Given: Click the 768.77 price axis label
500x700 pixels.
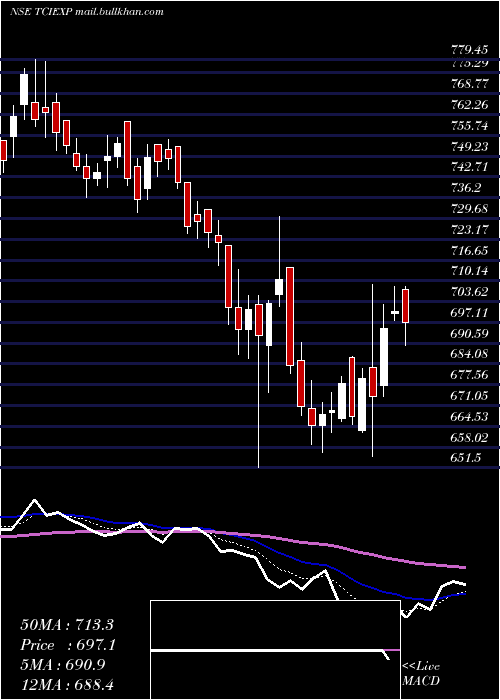Looking at the screenshot, I should click(x=469, y=84).
